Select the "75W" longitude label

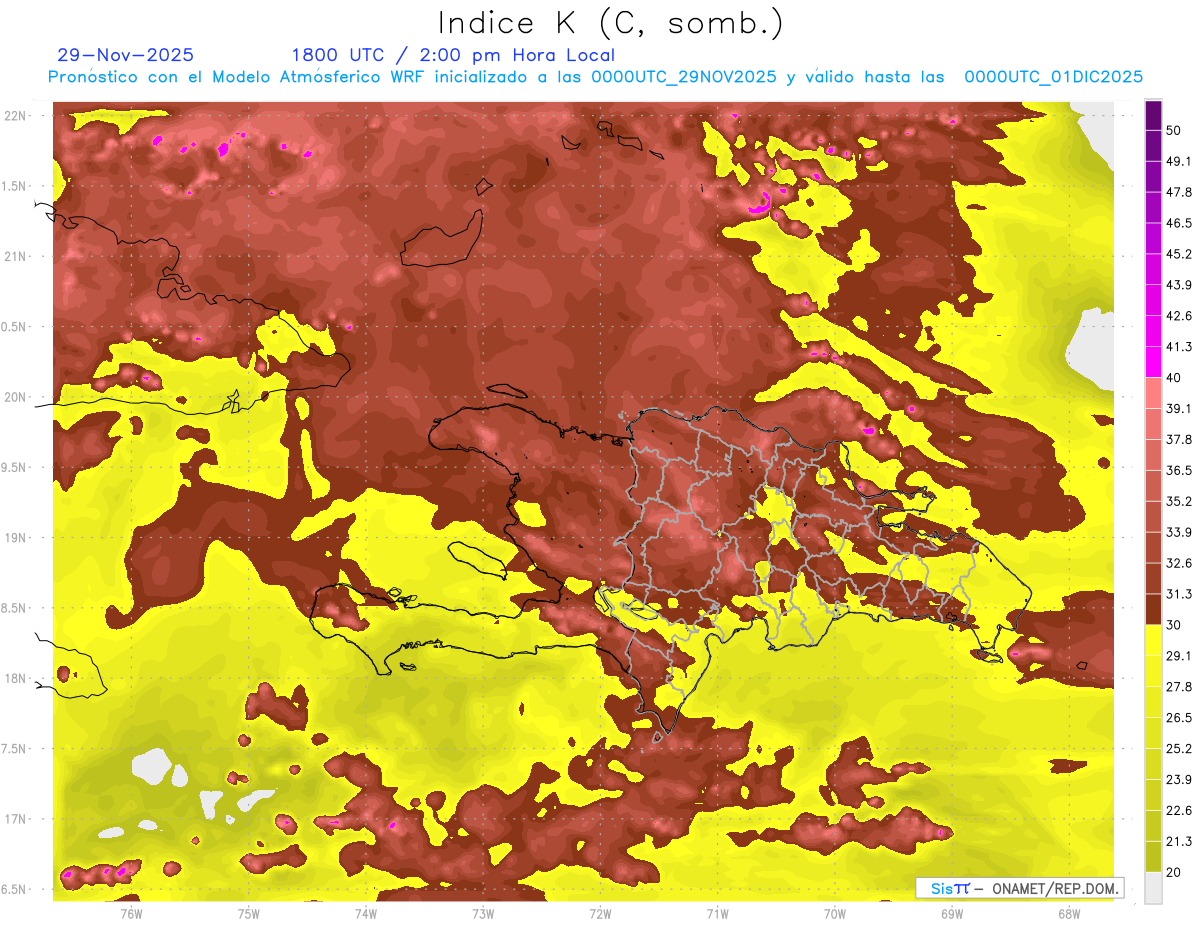pos(249,913)
